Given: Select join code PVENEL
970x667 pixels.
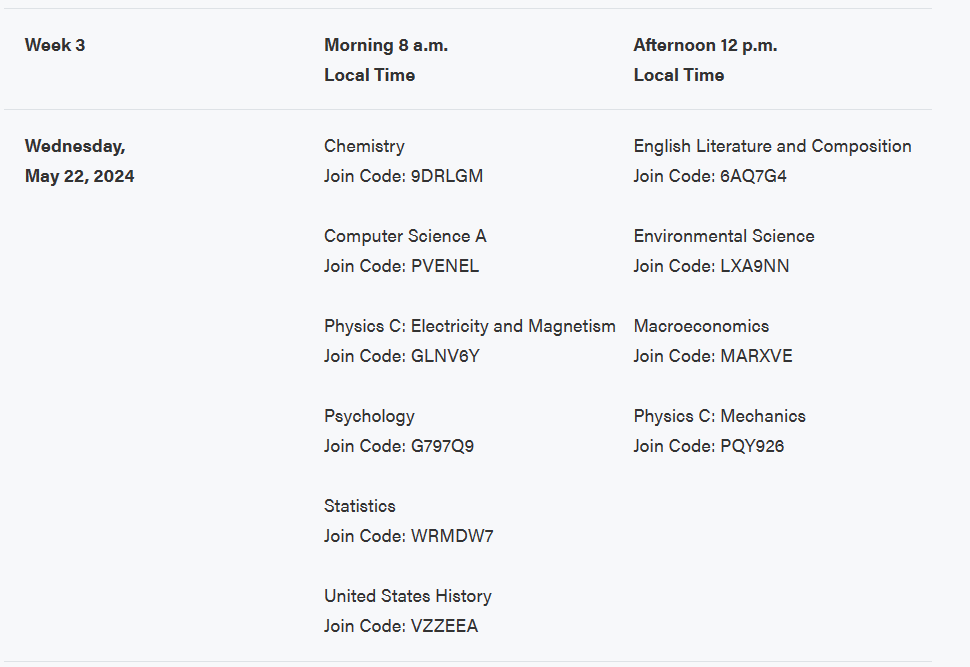Looking at the screenshot, I should (445, 266).
